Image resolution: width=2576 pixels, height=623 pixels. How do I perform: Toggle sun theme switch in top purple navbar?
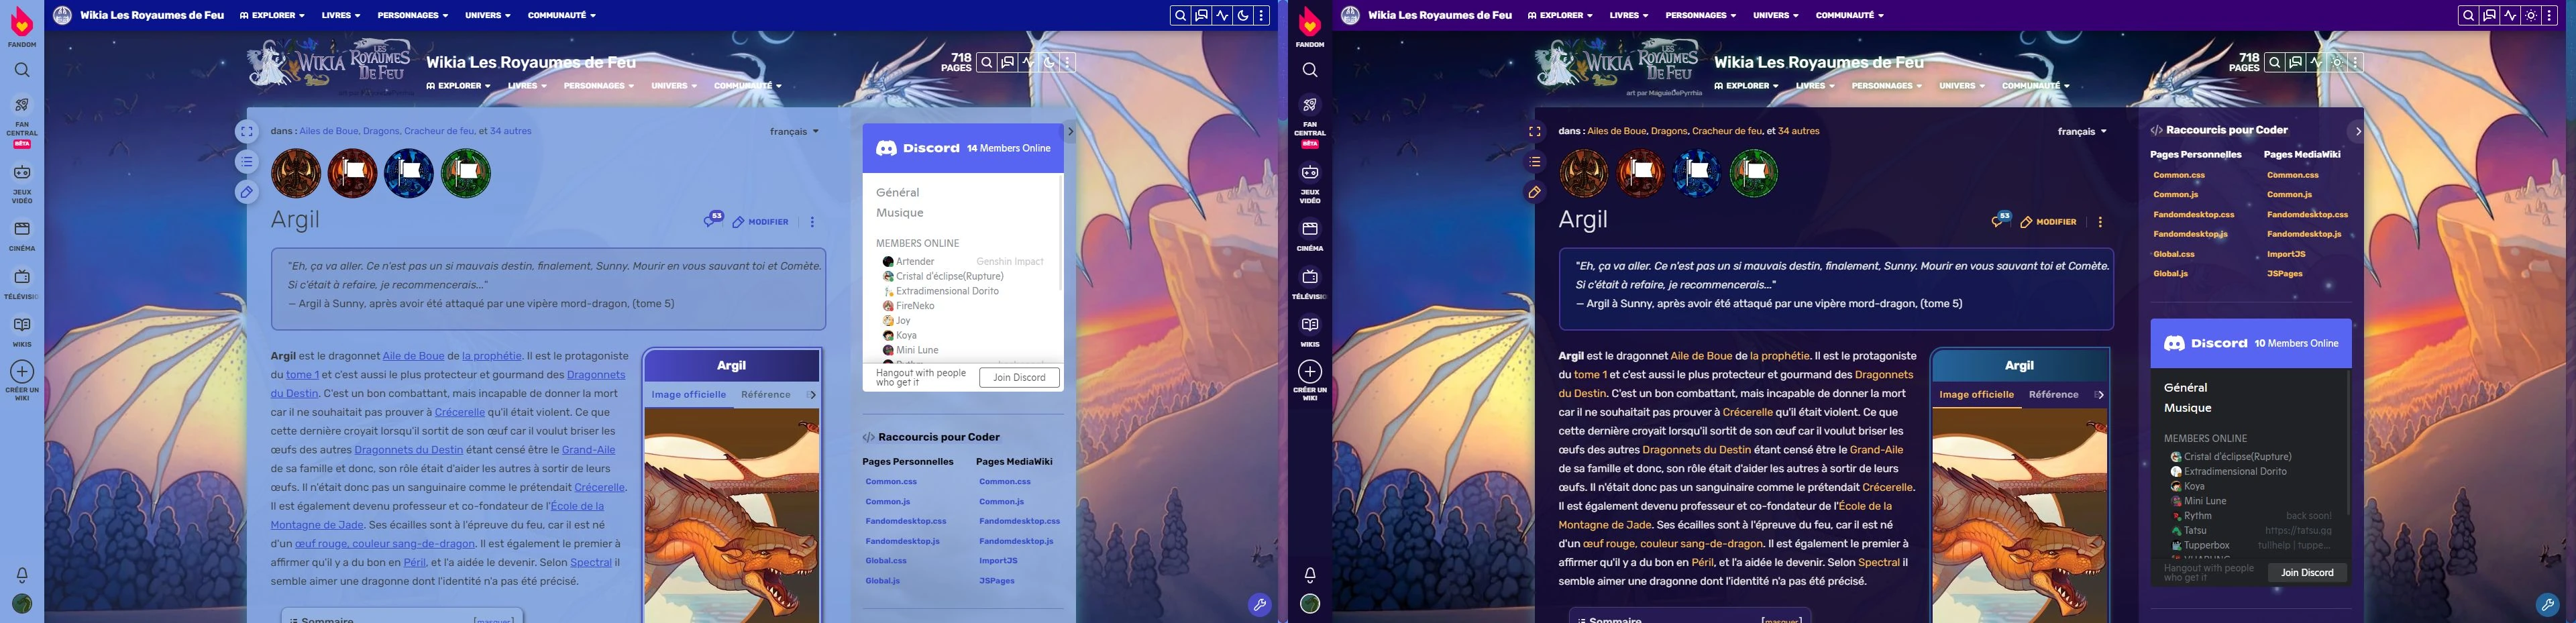coord(2531,16)
